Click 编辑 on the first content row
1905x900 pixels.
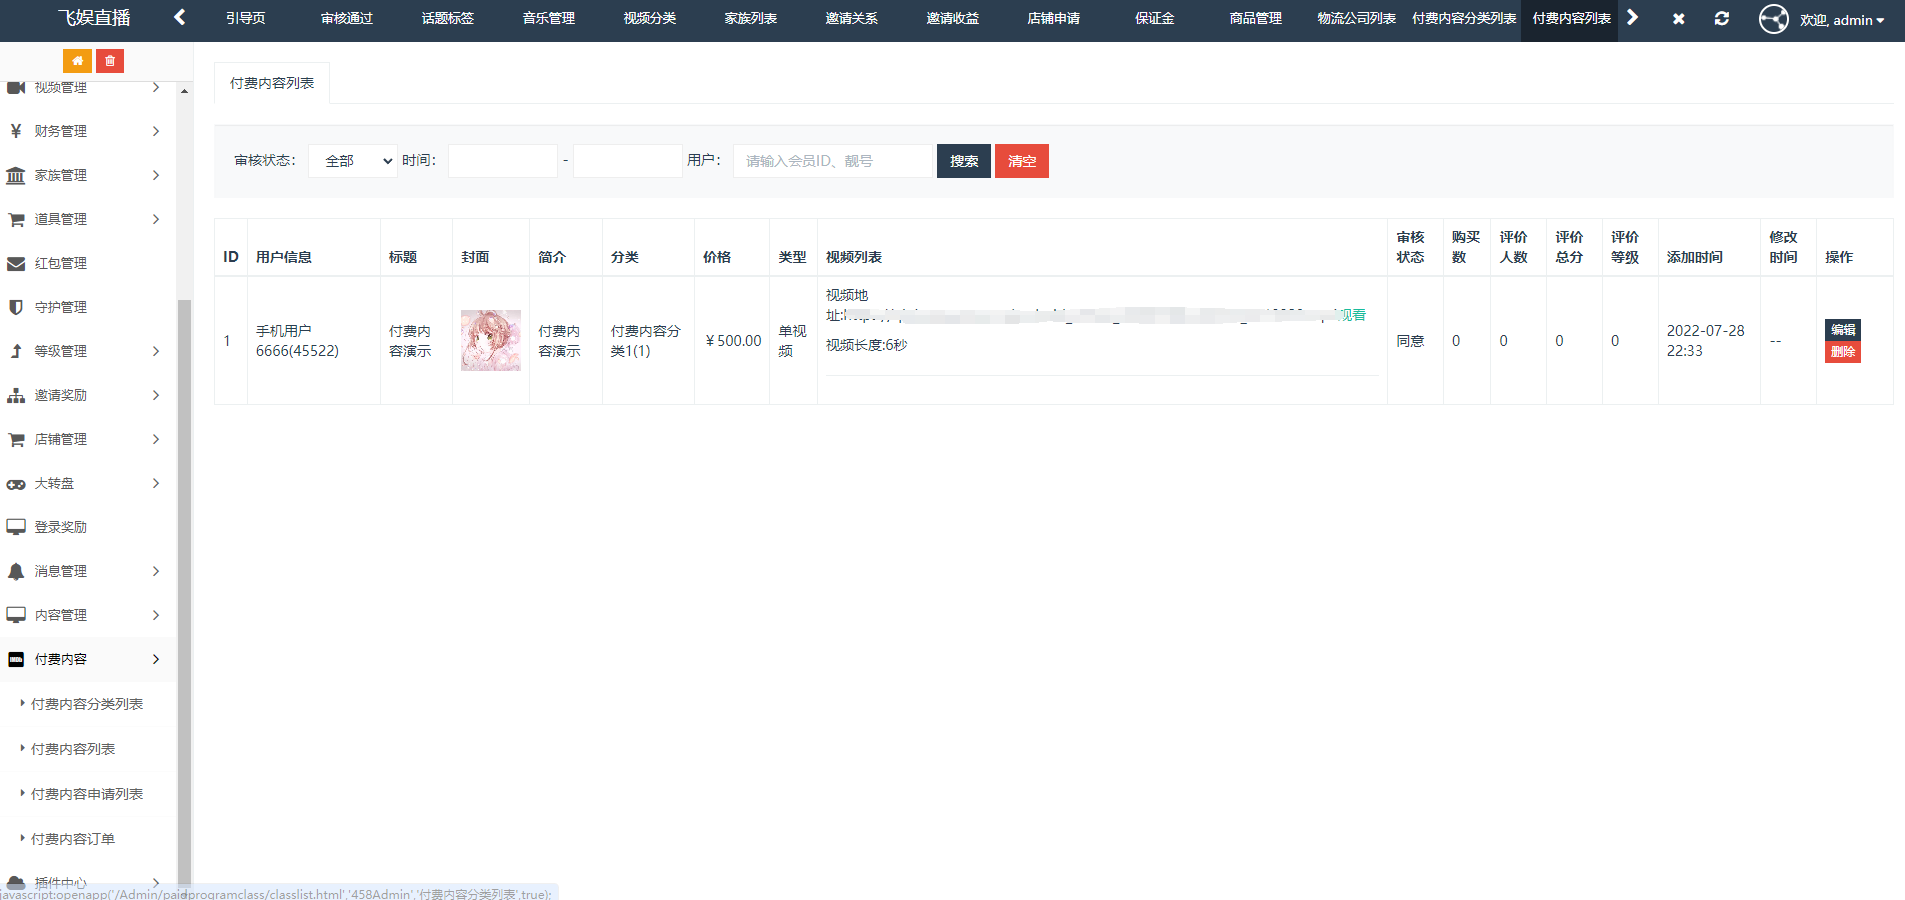(1842, 329)
